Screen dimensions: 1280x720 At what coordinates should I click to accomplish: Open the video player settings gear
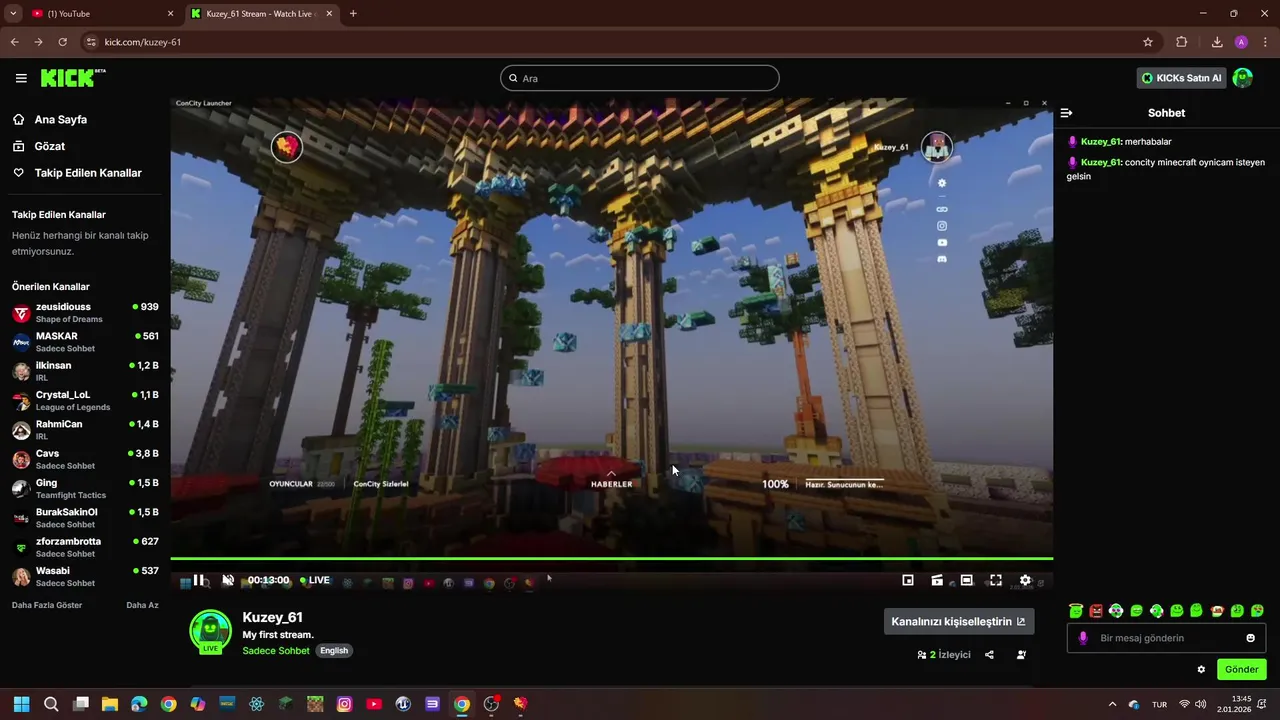tap(1025, 580)
